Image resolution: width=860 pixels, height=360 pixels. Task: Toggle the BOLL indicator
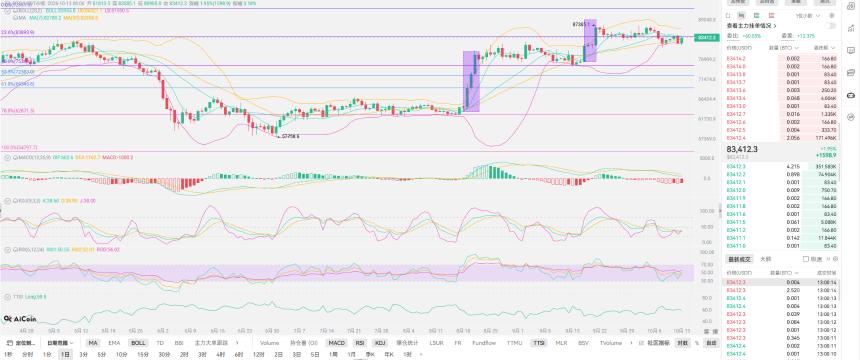pyautogui.click(x=138, y=343)
